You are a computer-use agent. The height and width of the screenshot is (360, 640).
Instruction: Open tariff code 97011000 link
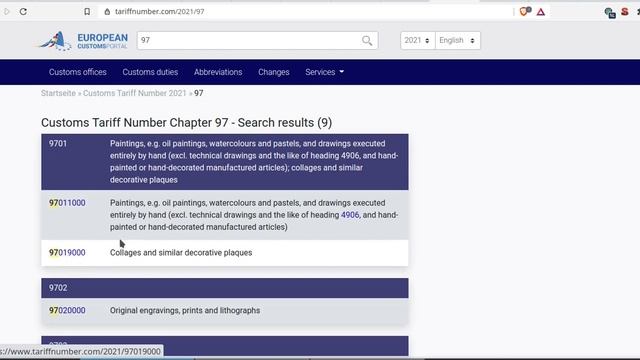click(67, 203)
